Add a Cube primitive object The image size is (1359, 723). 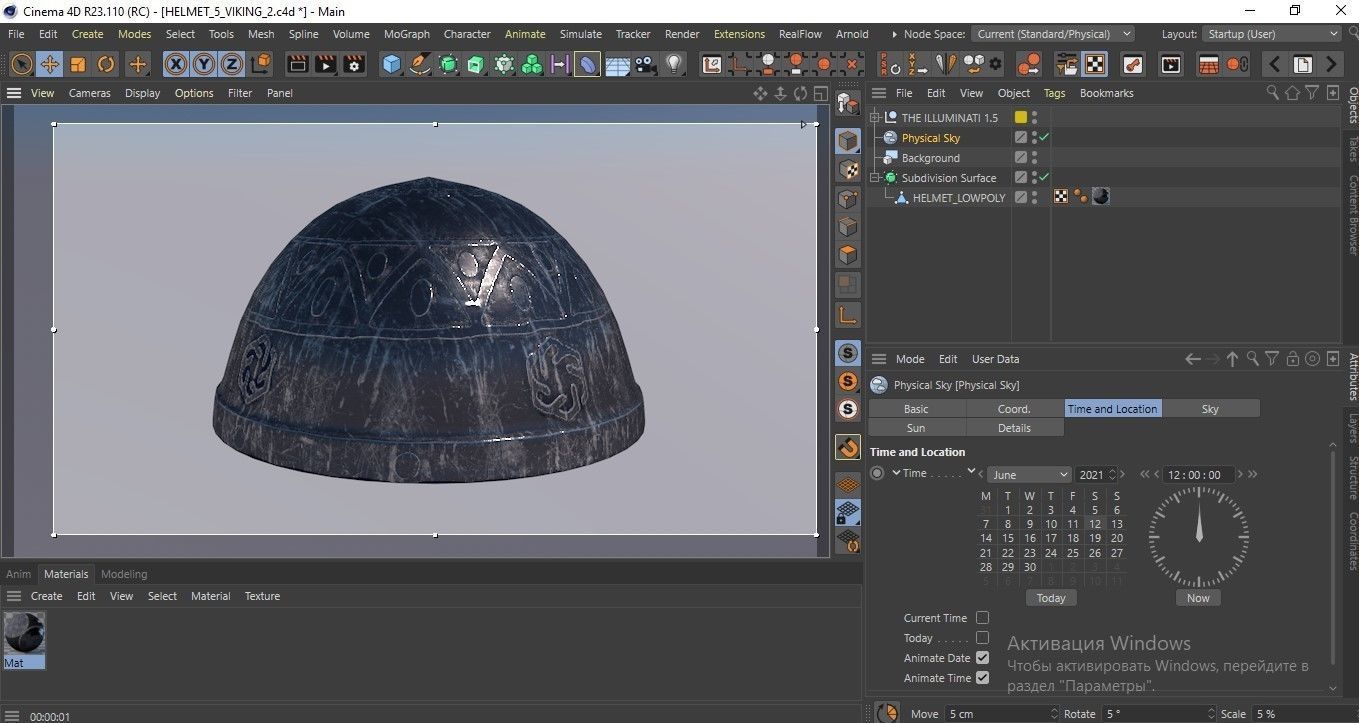click(392, 64)
